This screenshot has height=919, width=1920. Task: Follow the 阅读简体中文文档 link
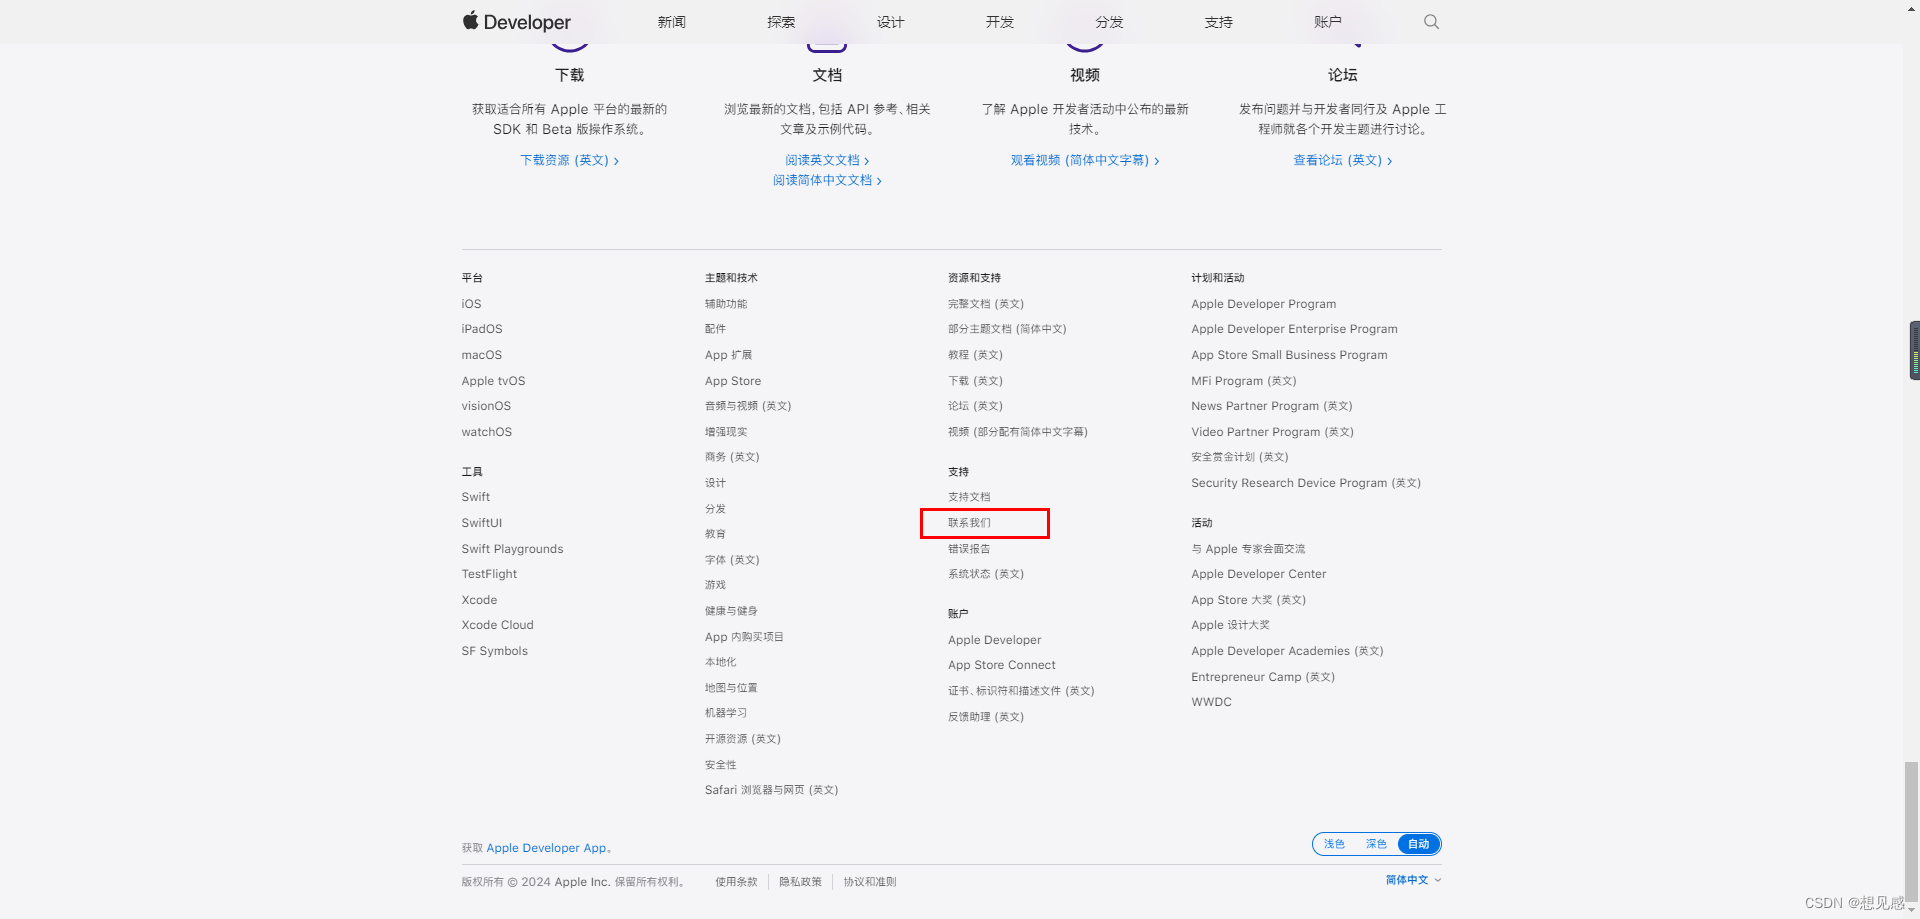point(827,180)
